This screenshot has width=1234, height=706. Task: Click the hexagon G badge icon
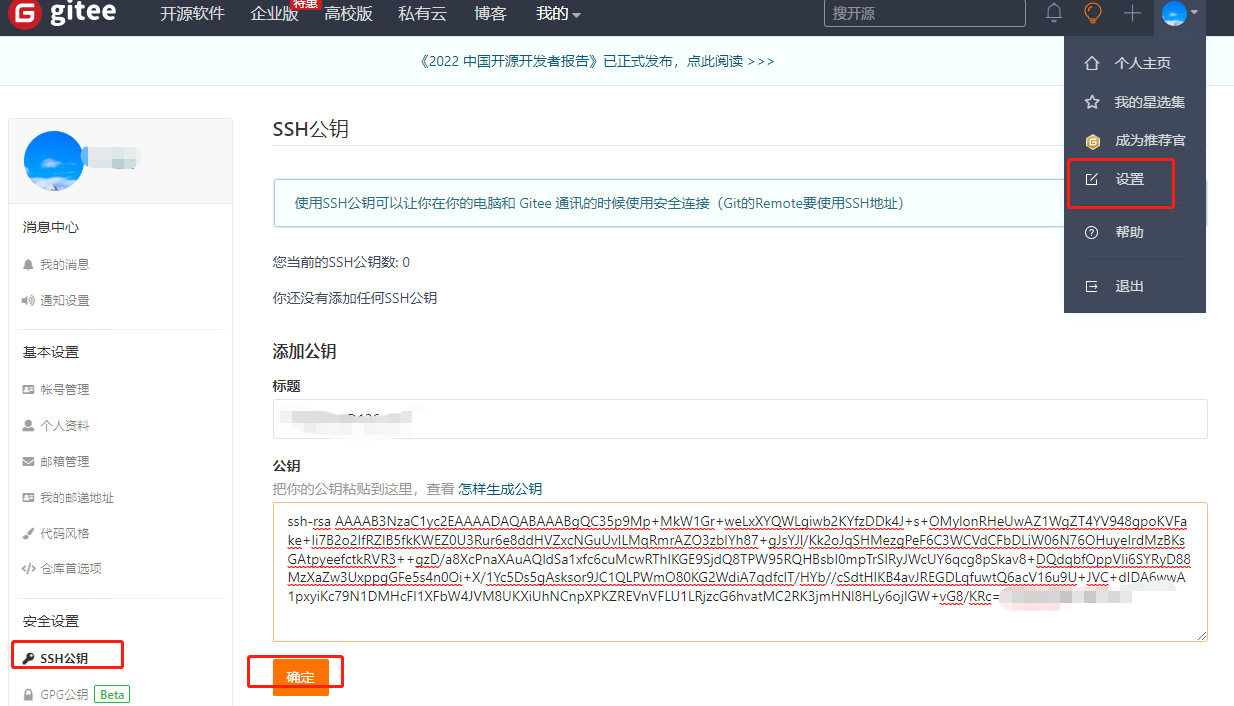tap(1092, 141)
